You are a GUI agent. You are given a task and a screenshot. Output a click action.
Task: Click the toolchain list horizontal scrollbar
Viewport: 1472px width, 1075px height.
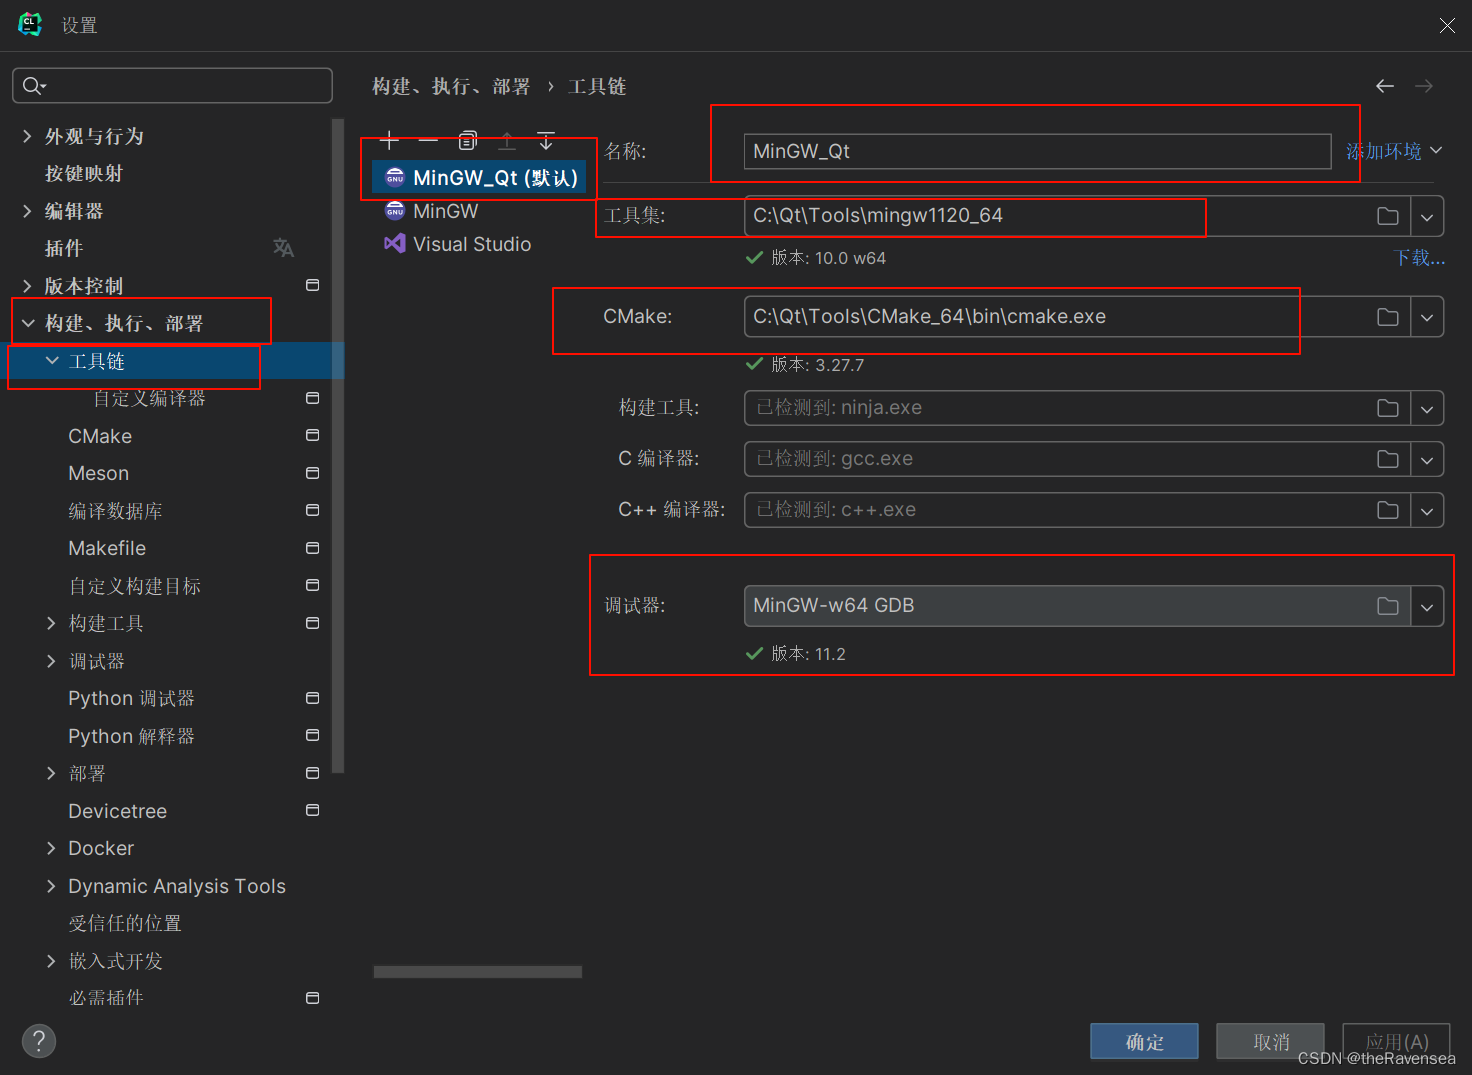click(x=478, y=972)
